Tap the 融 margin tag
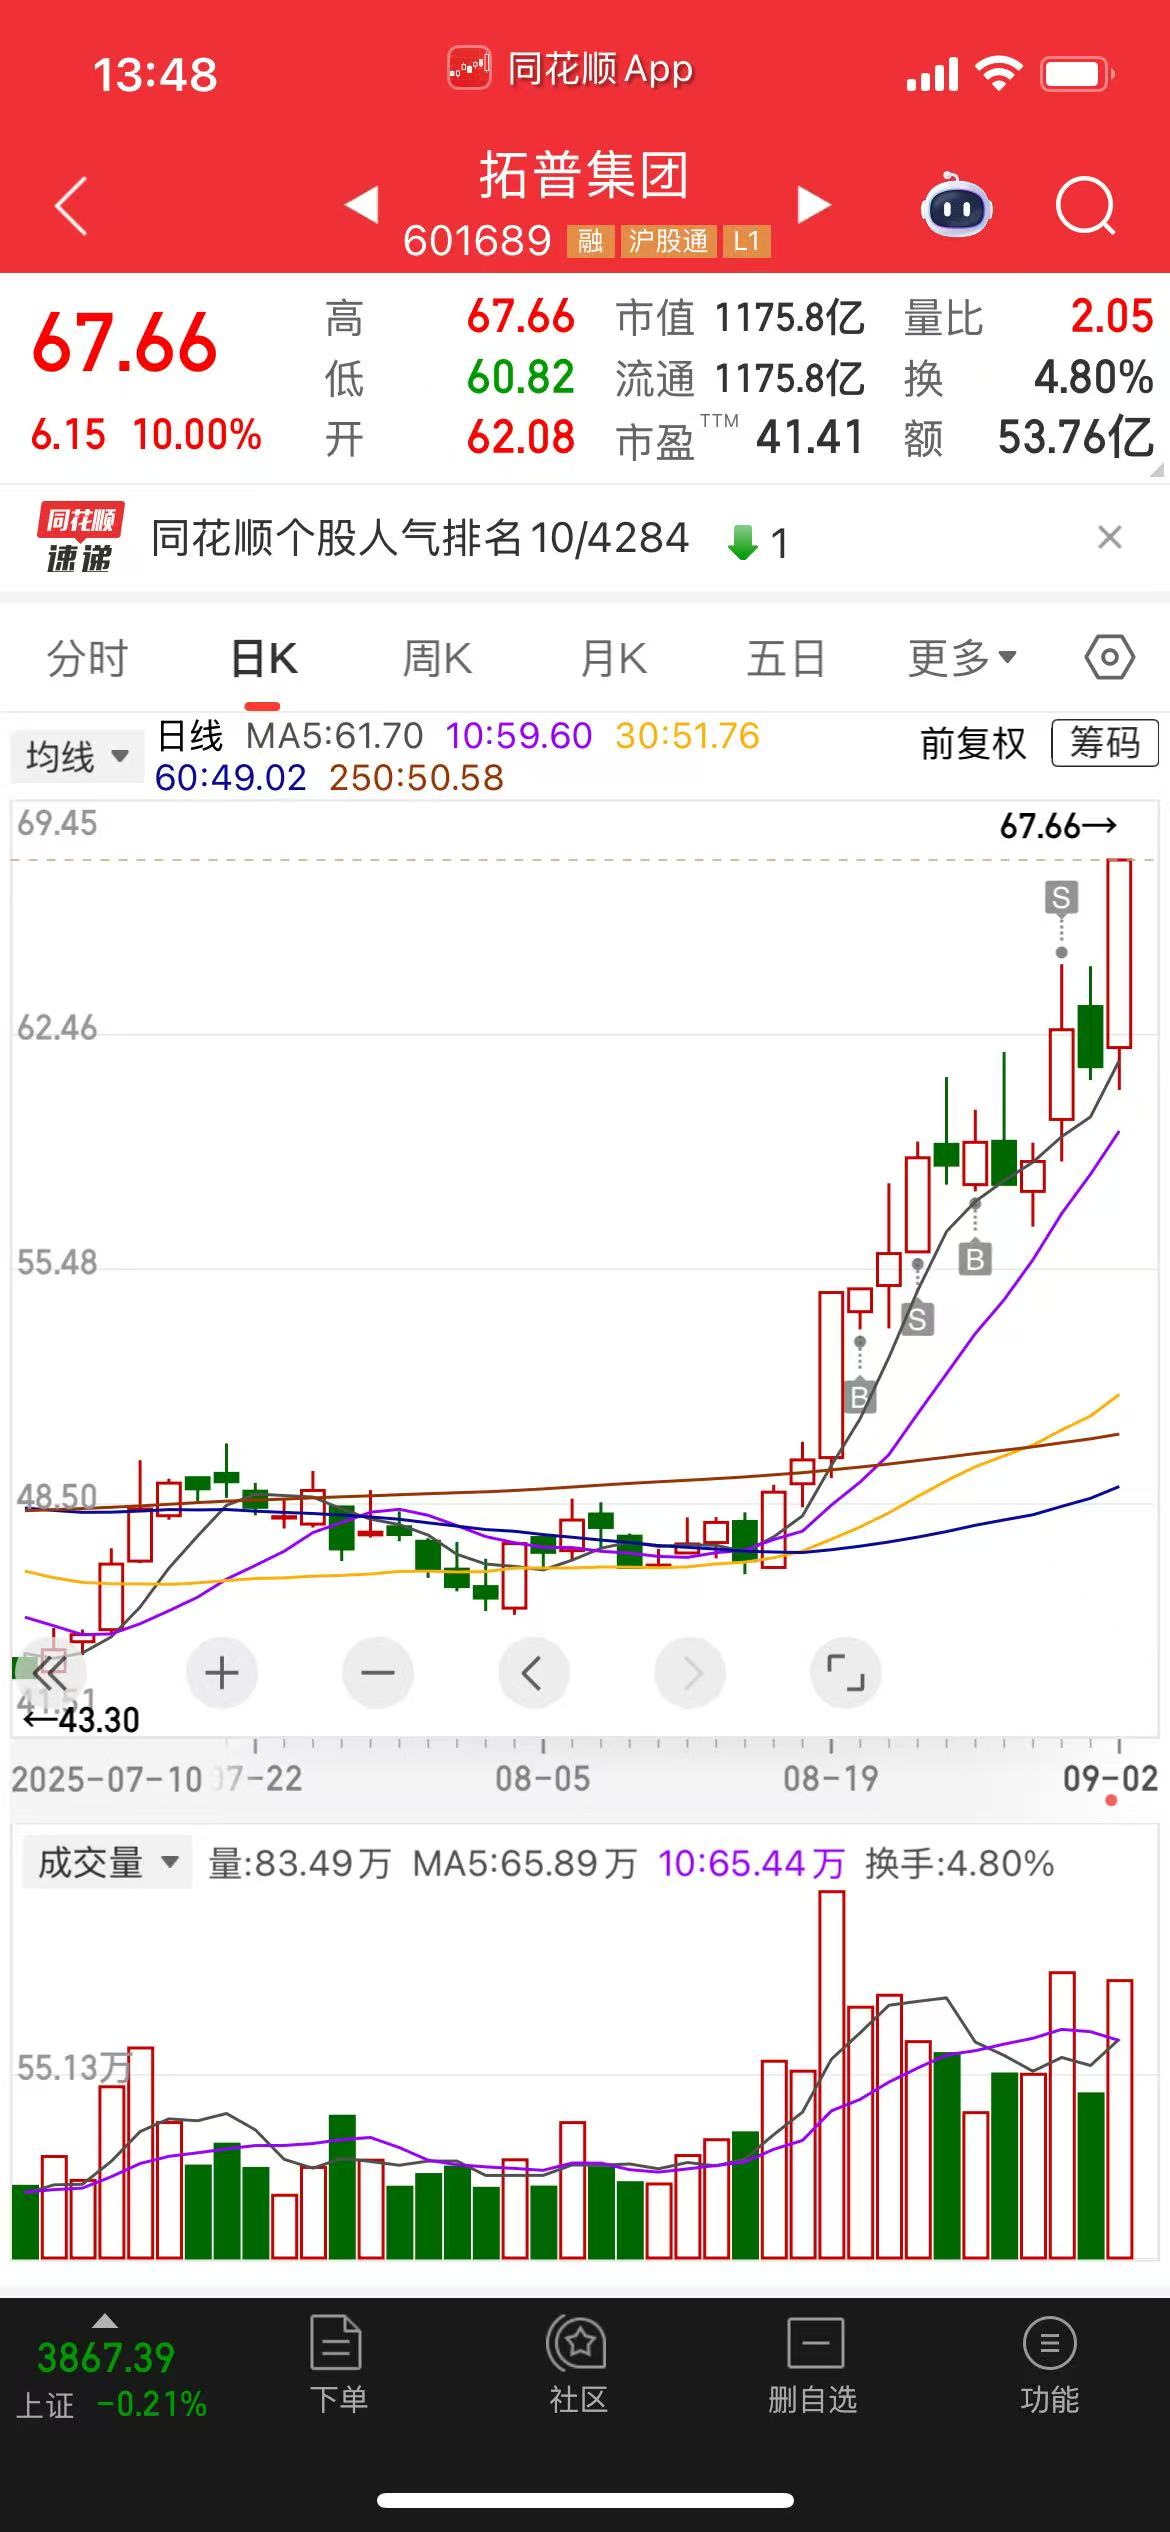The height and width of the screenshot is (2532, 1170). (x=590, y=241)
